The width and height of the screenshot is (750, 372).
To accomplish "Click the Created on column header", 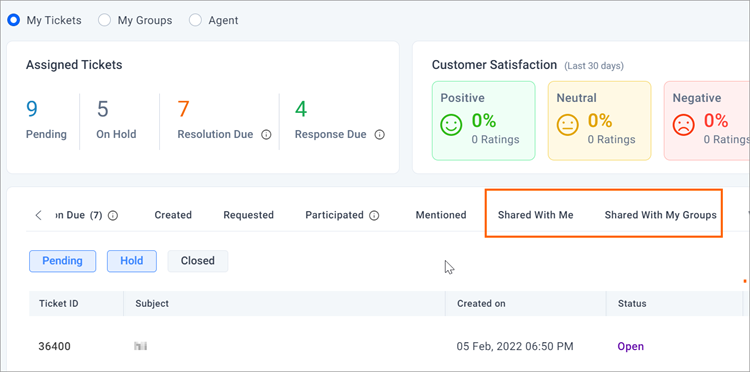I will click(481, 304).
